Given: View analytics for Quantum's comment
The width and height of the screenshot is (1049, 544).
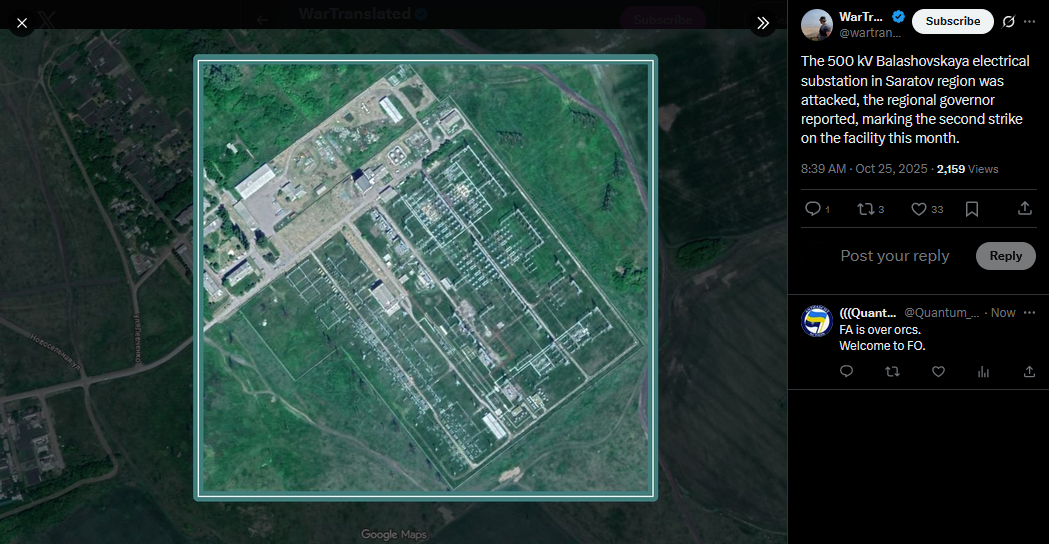Looking at the screenshot, I should coord(983,371).
